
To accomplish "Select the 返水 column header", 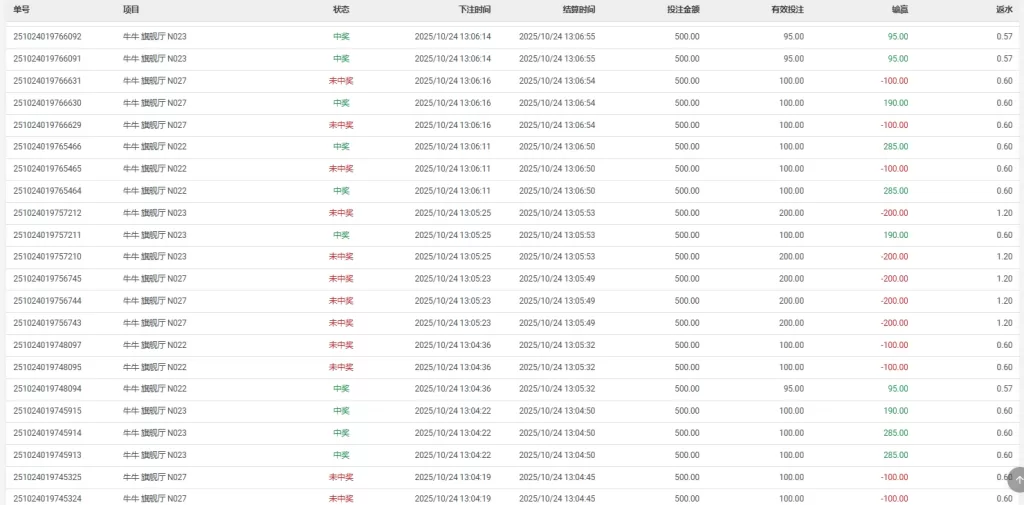I will (x=1004, y=9).
